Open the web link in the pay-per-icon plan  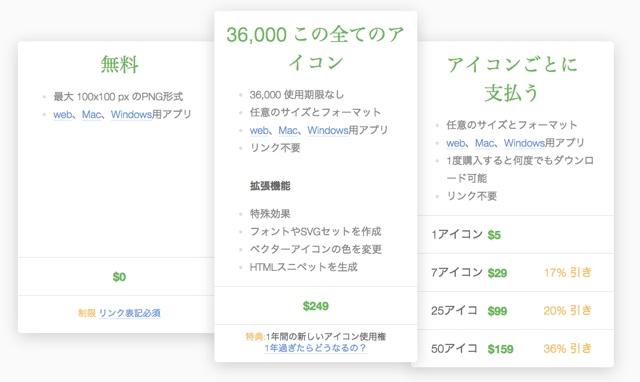click(x=456, y=143)
